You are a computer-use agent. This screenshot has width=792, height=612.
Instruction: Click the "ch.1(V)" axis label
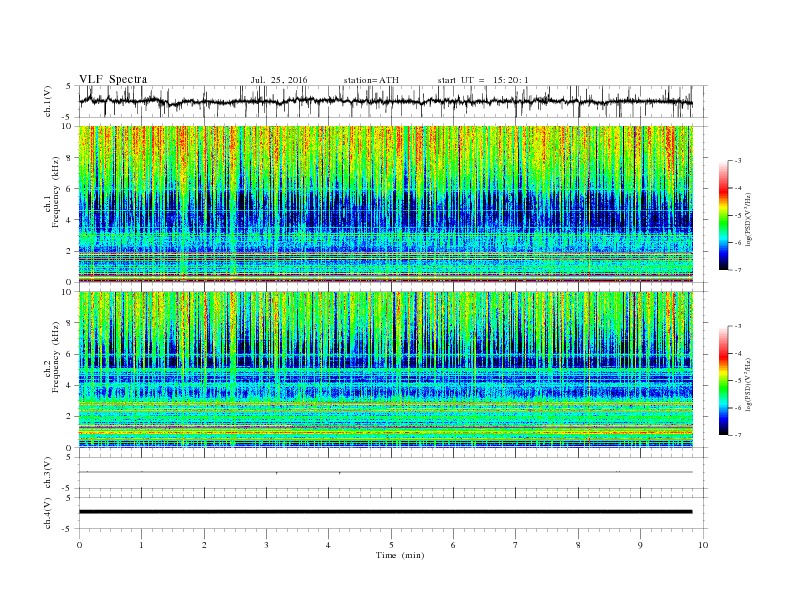point(48,101)
